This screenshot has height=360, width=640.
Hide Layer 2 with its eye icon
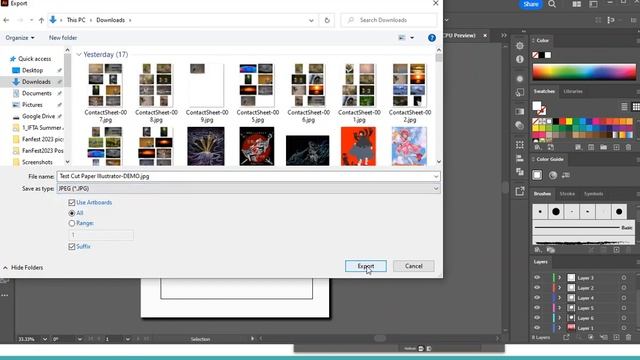point(537,288)
